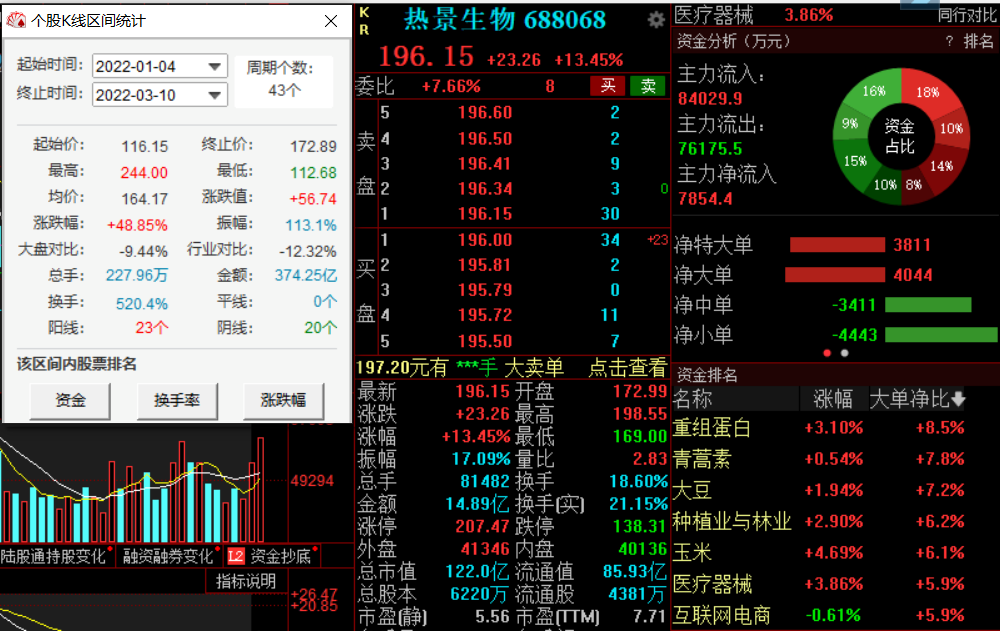Click the app logo in 个股K线区间统计 title bar
The width and height of the screenshot is (1000, 631).
click(16, 20)
